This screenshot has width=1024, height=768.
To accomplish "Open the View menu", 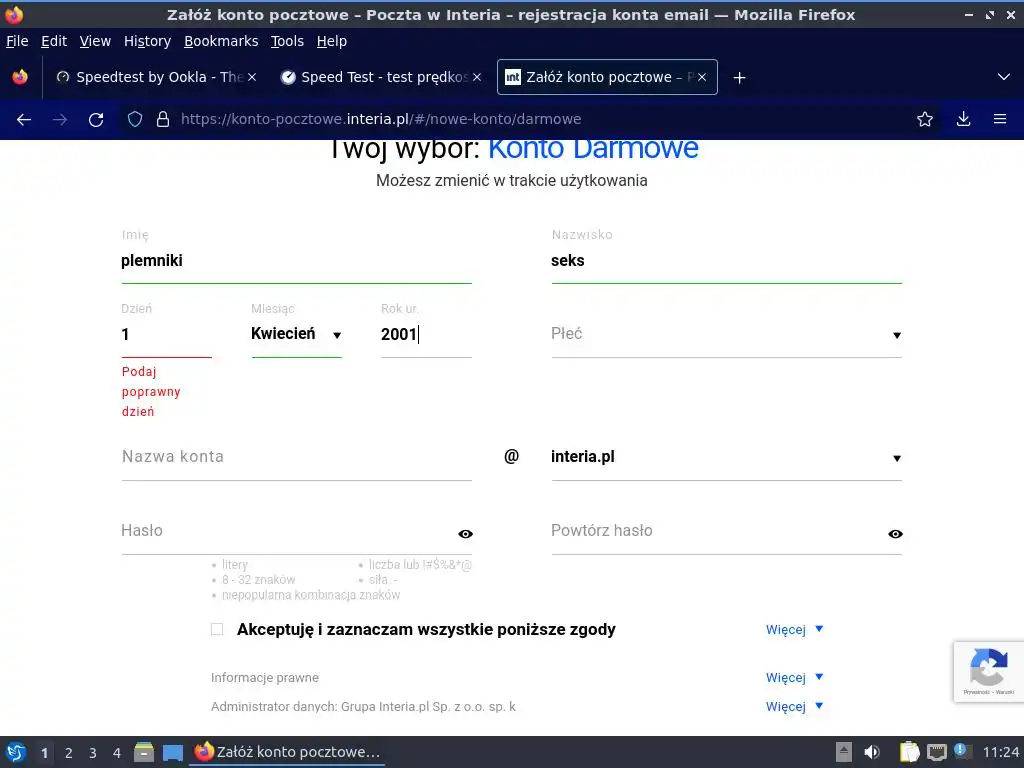I will 95,41.
